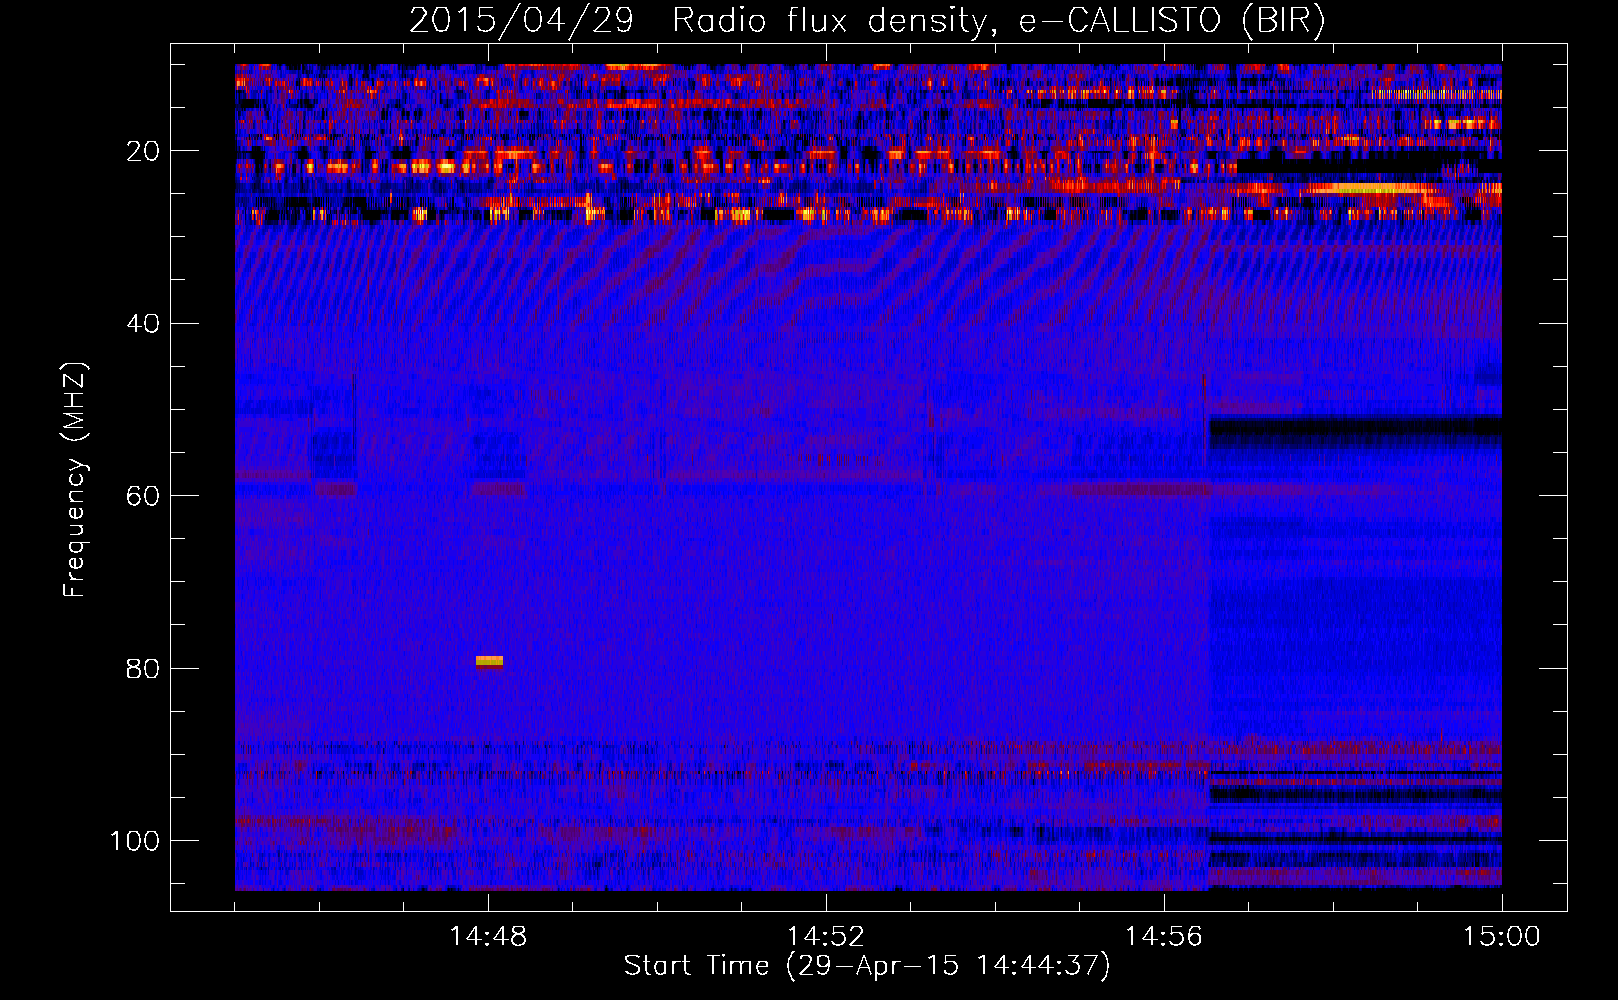This screenshot has height=1000, width=1618.
Task: Click the 20 MHz frequency tick label
Action: click(143, 151)
